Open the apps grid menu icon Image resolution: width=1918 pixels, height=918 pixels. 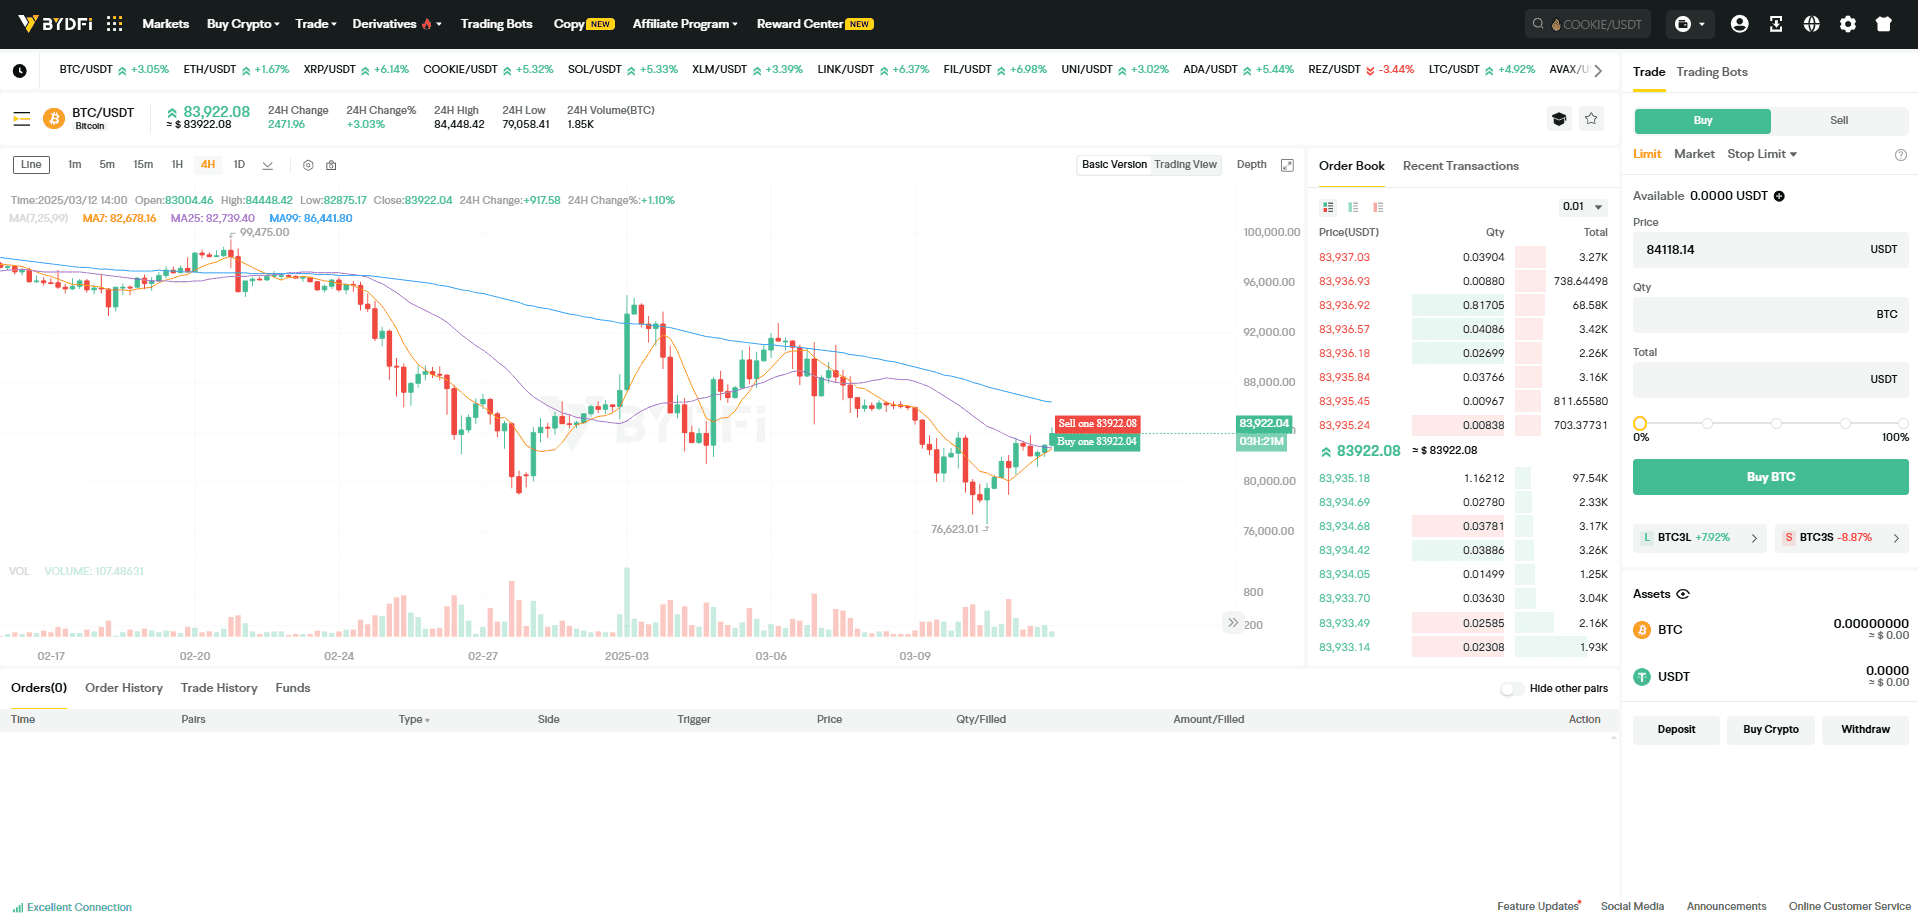[115, 23]
